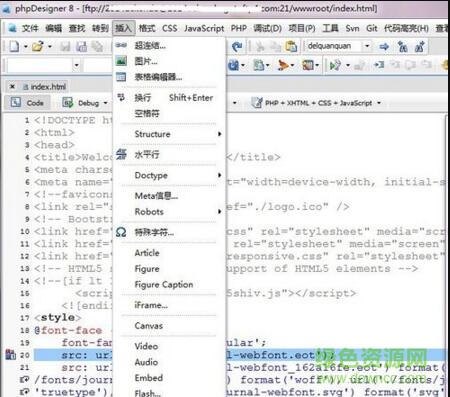
Task: Open the Git menu
Action: coord(372,29)
